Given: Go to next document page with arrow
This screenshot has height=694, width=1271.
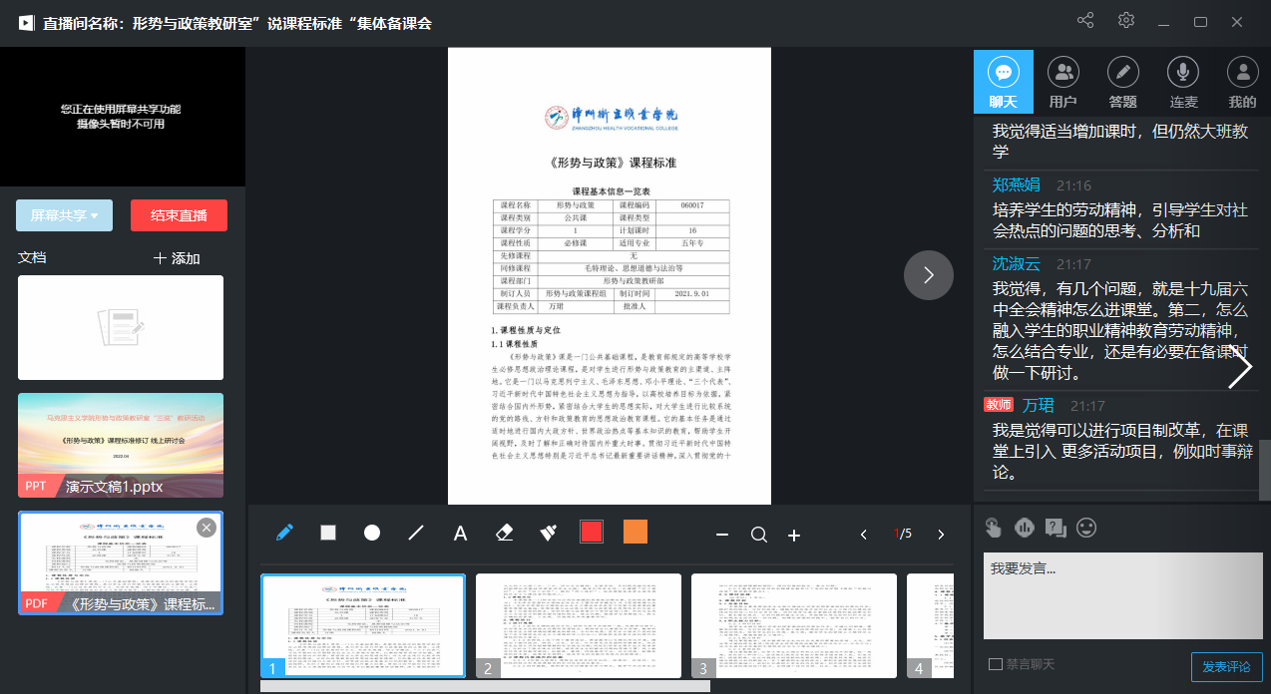Looking at the screenshot, I should tap(928, 275).
